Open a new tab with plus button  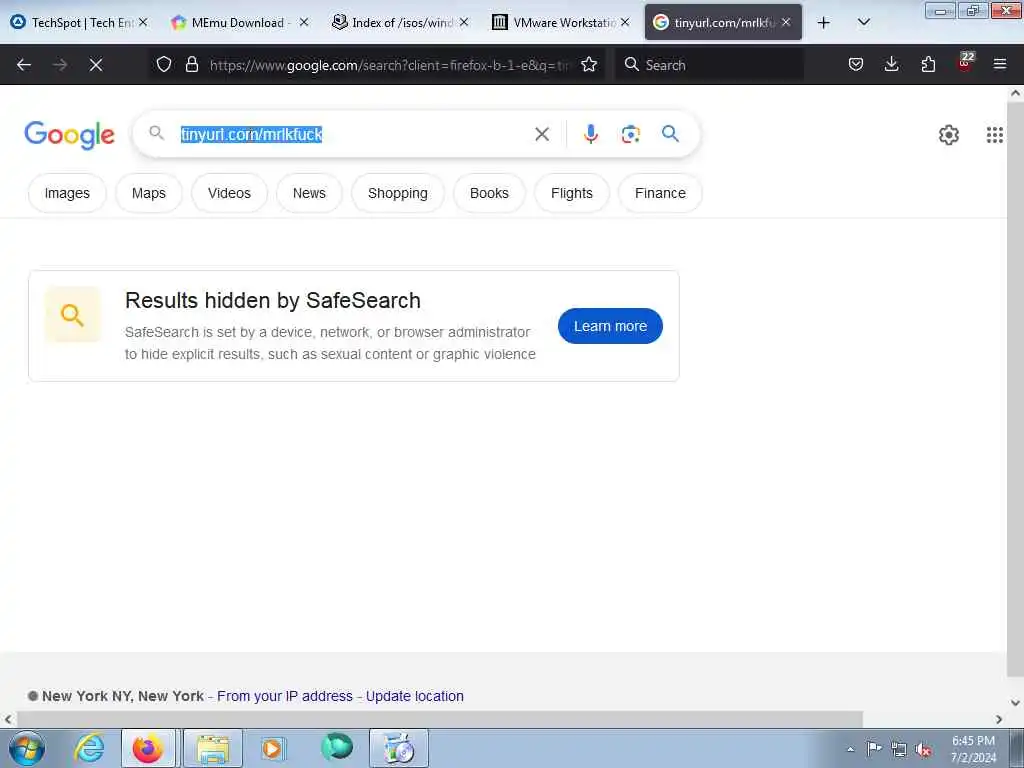(824, 23)
